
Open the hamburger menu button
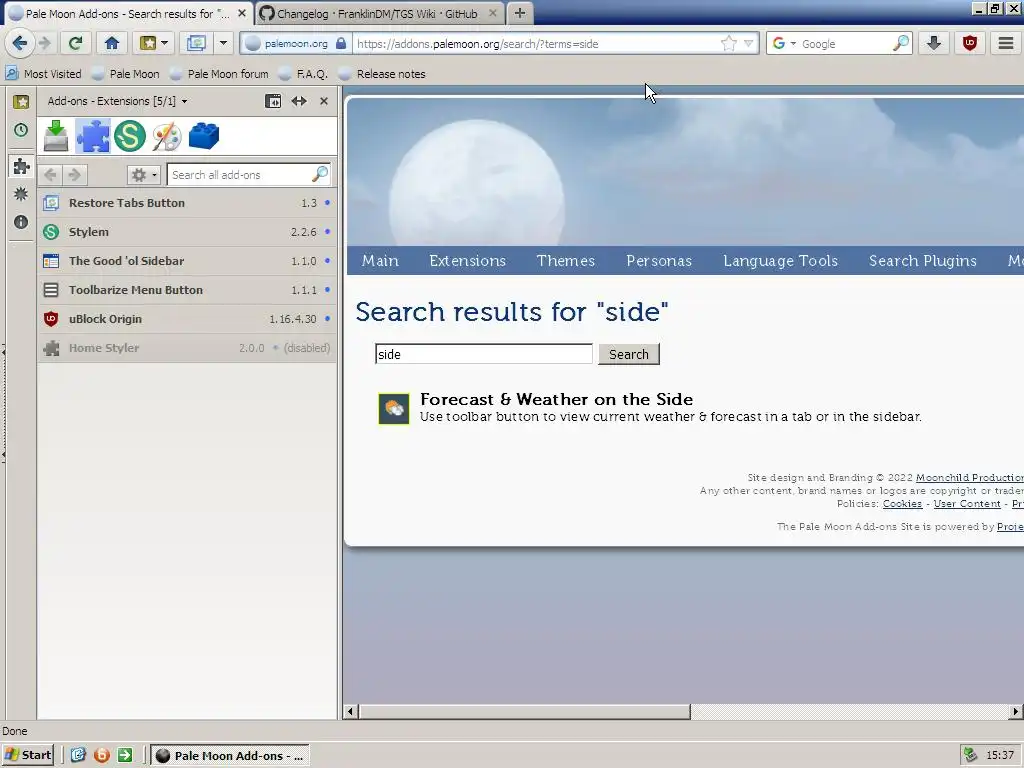pos(1006,44)
